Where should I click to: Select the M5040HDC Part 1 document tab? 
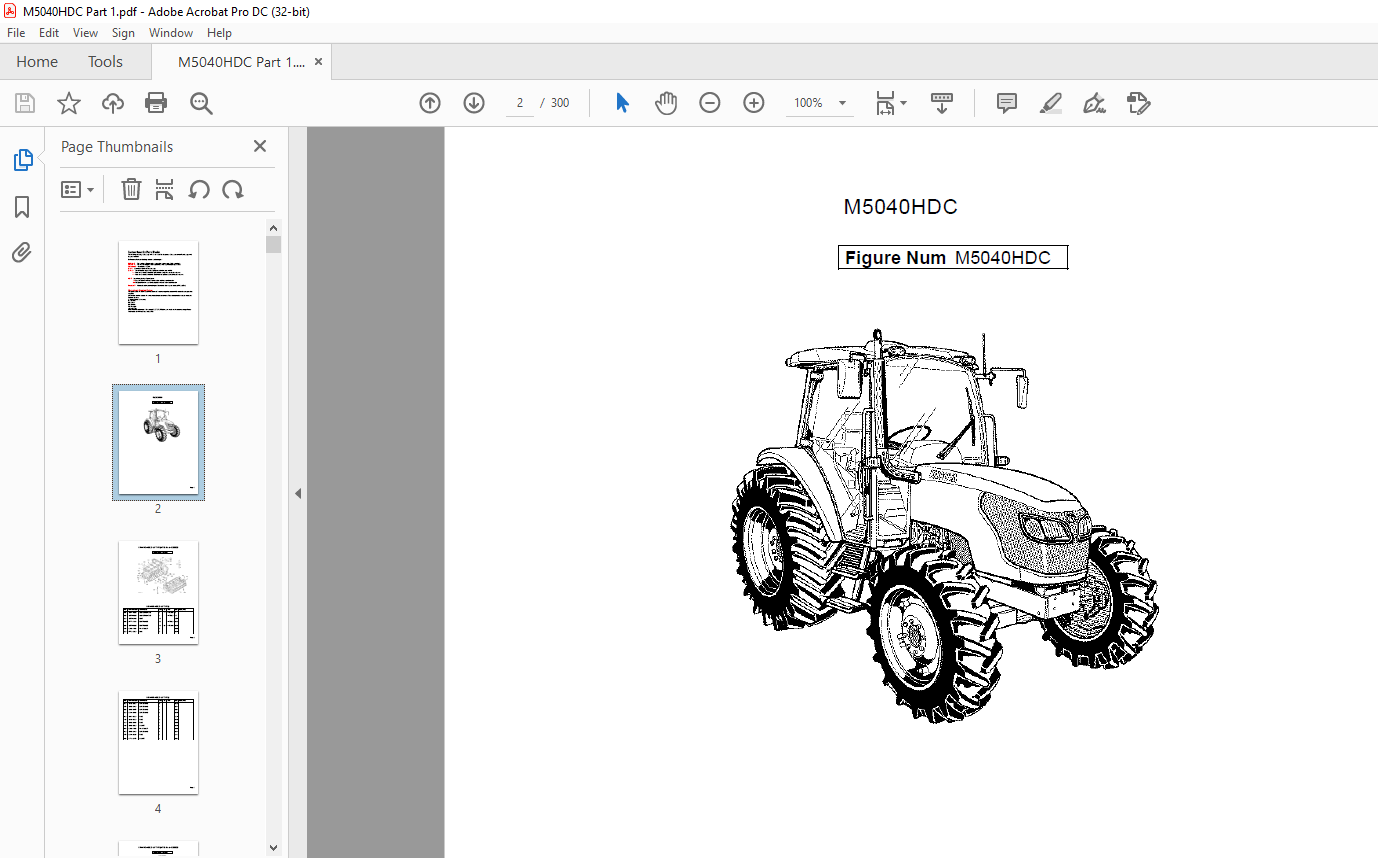(241, 62)
